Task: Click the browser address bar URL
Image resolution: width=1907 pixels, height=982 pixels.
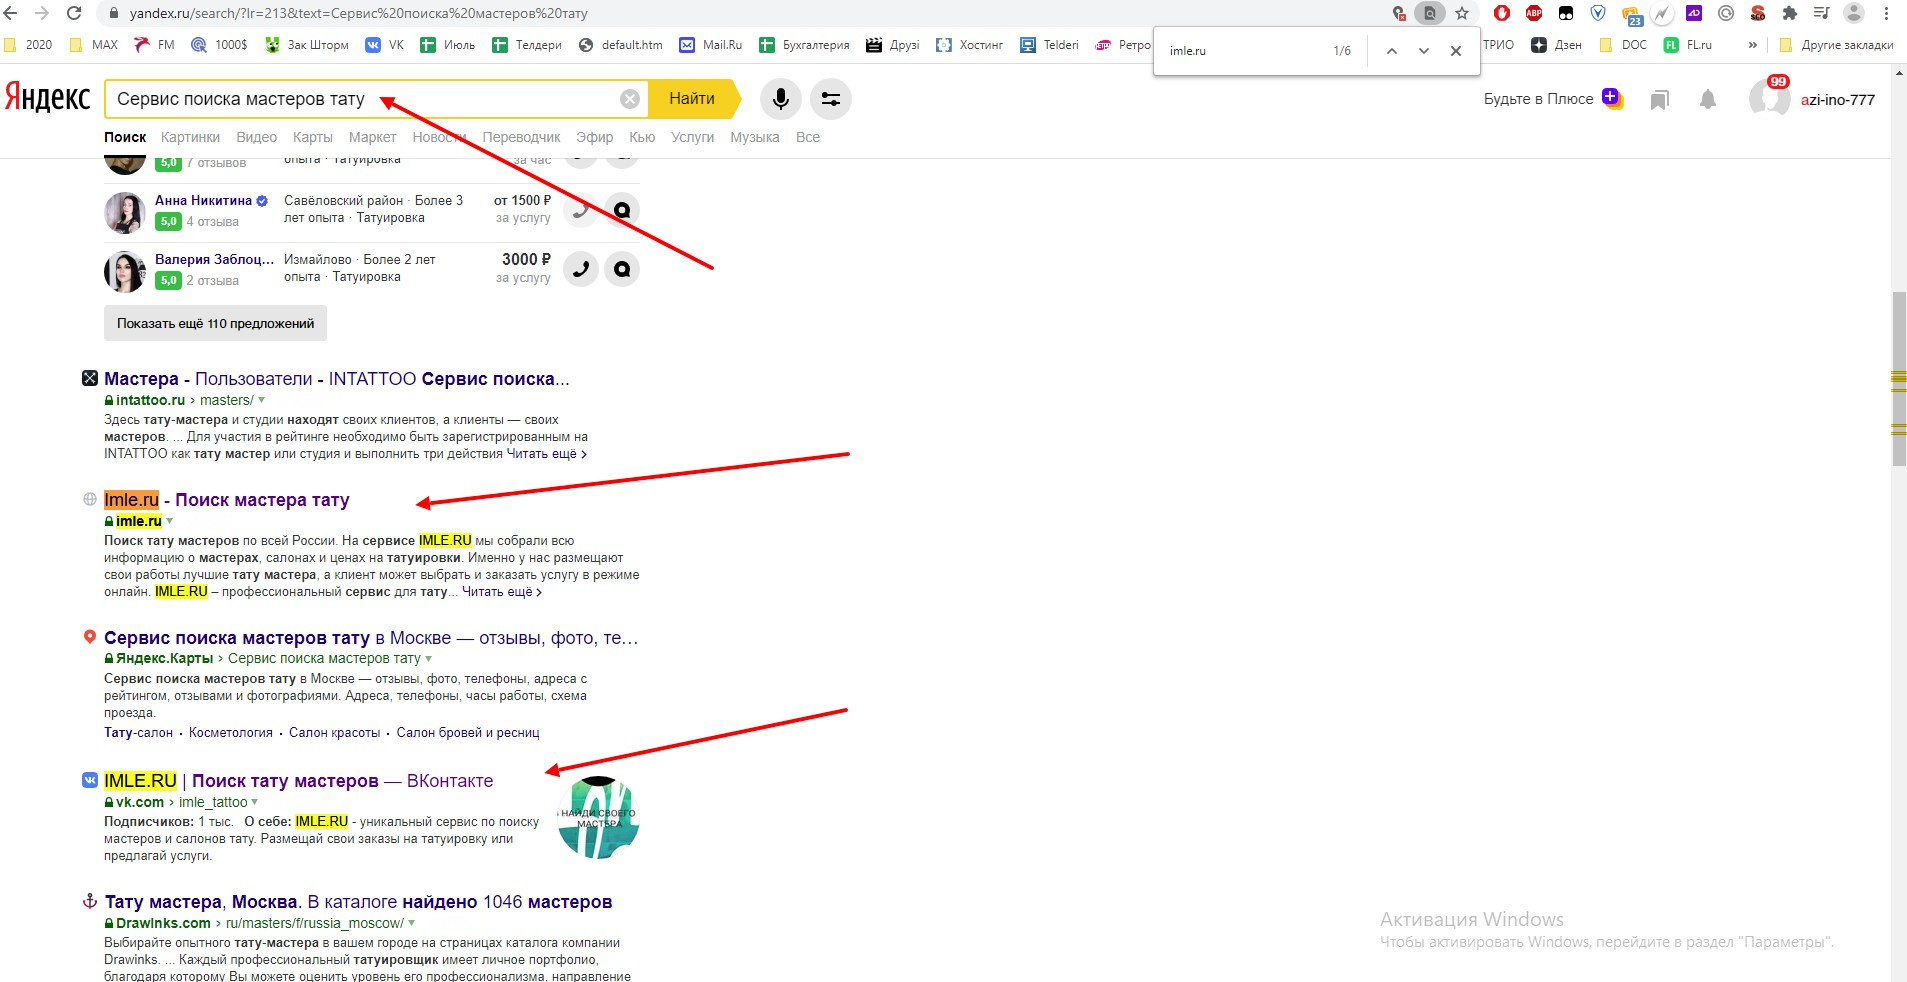Action: (x=358, y=14)
